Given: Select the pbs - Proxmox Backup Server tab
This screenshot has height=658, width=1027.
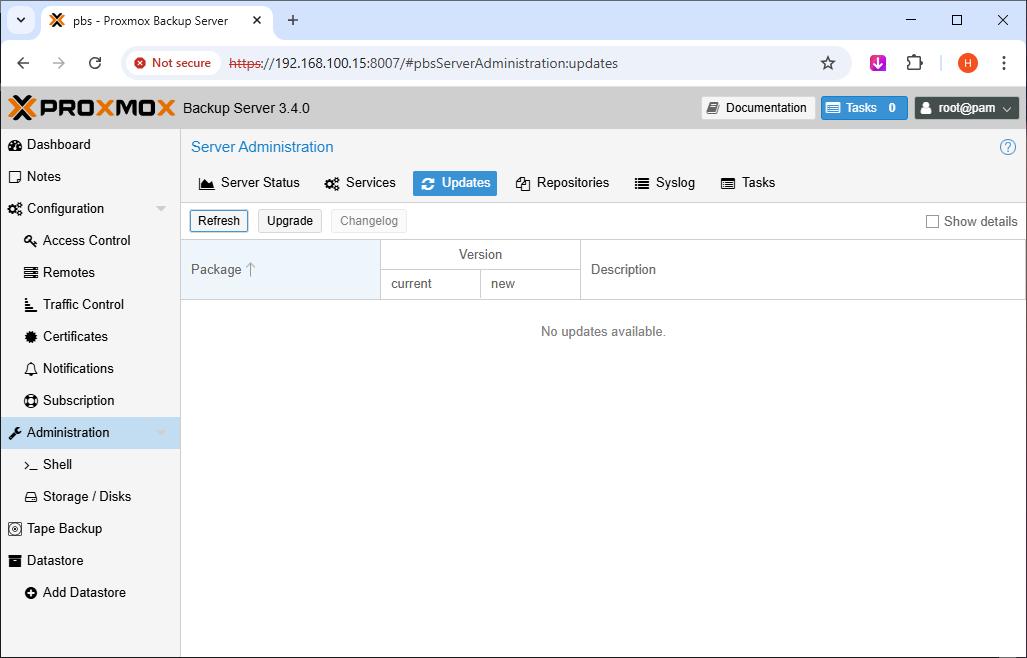Looking at the screenshot, I should pos(157,21).
